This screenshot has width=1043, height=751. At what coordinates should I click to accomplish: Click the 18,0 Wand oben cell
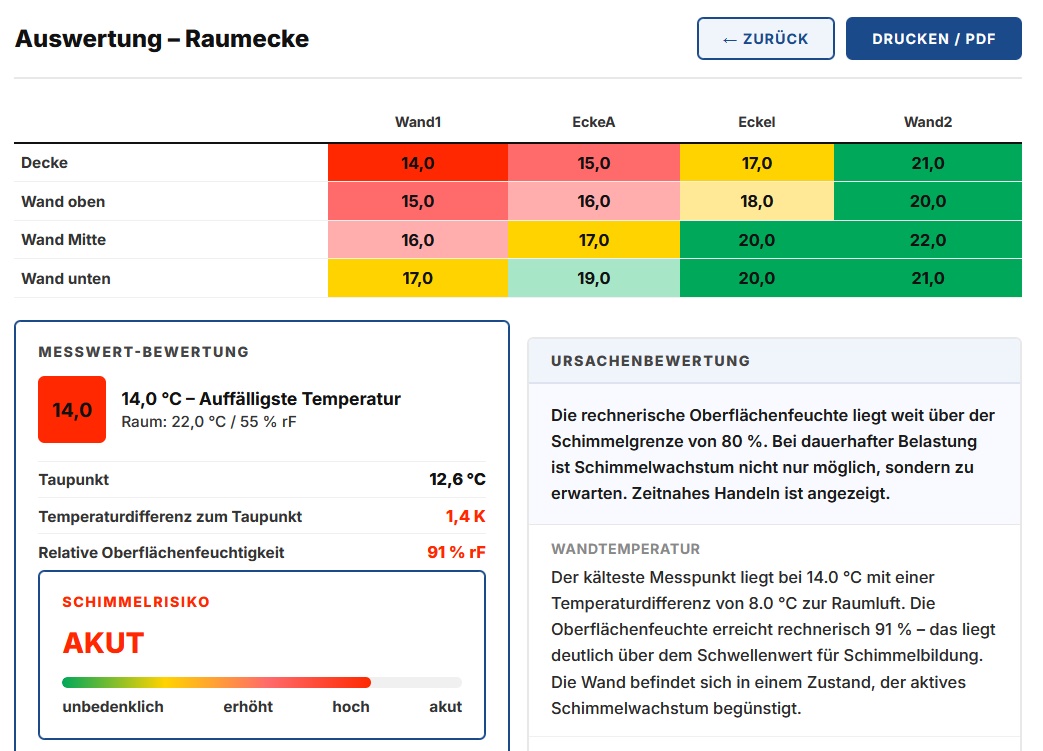tap(756, 202)
